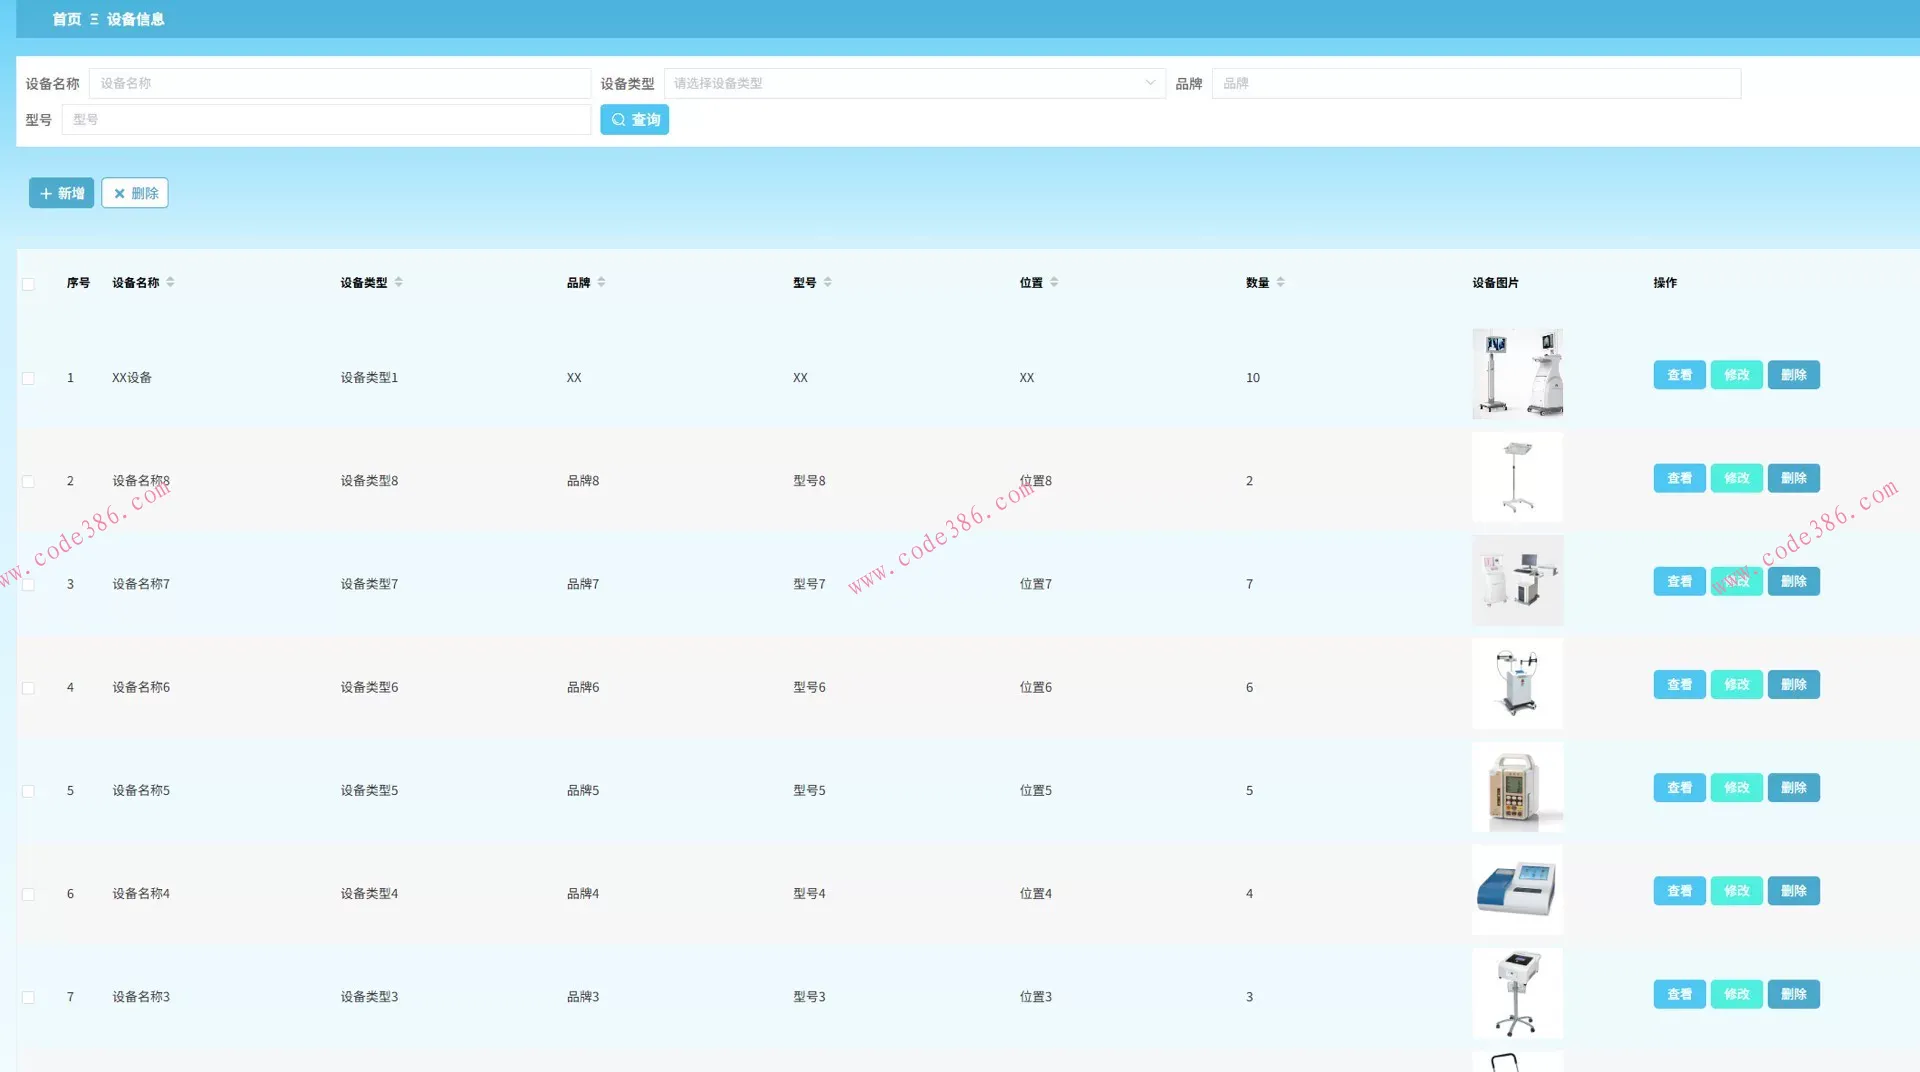Screen dimensions: 1920x1072
Task: Delete 设备名称4 using its row 删除 button
Action: (1793, 891)
